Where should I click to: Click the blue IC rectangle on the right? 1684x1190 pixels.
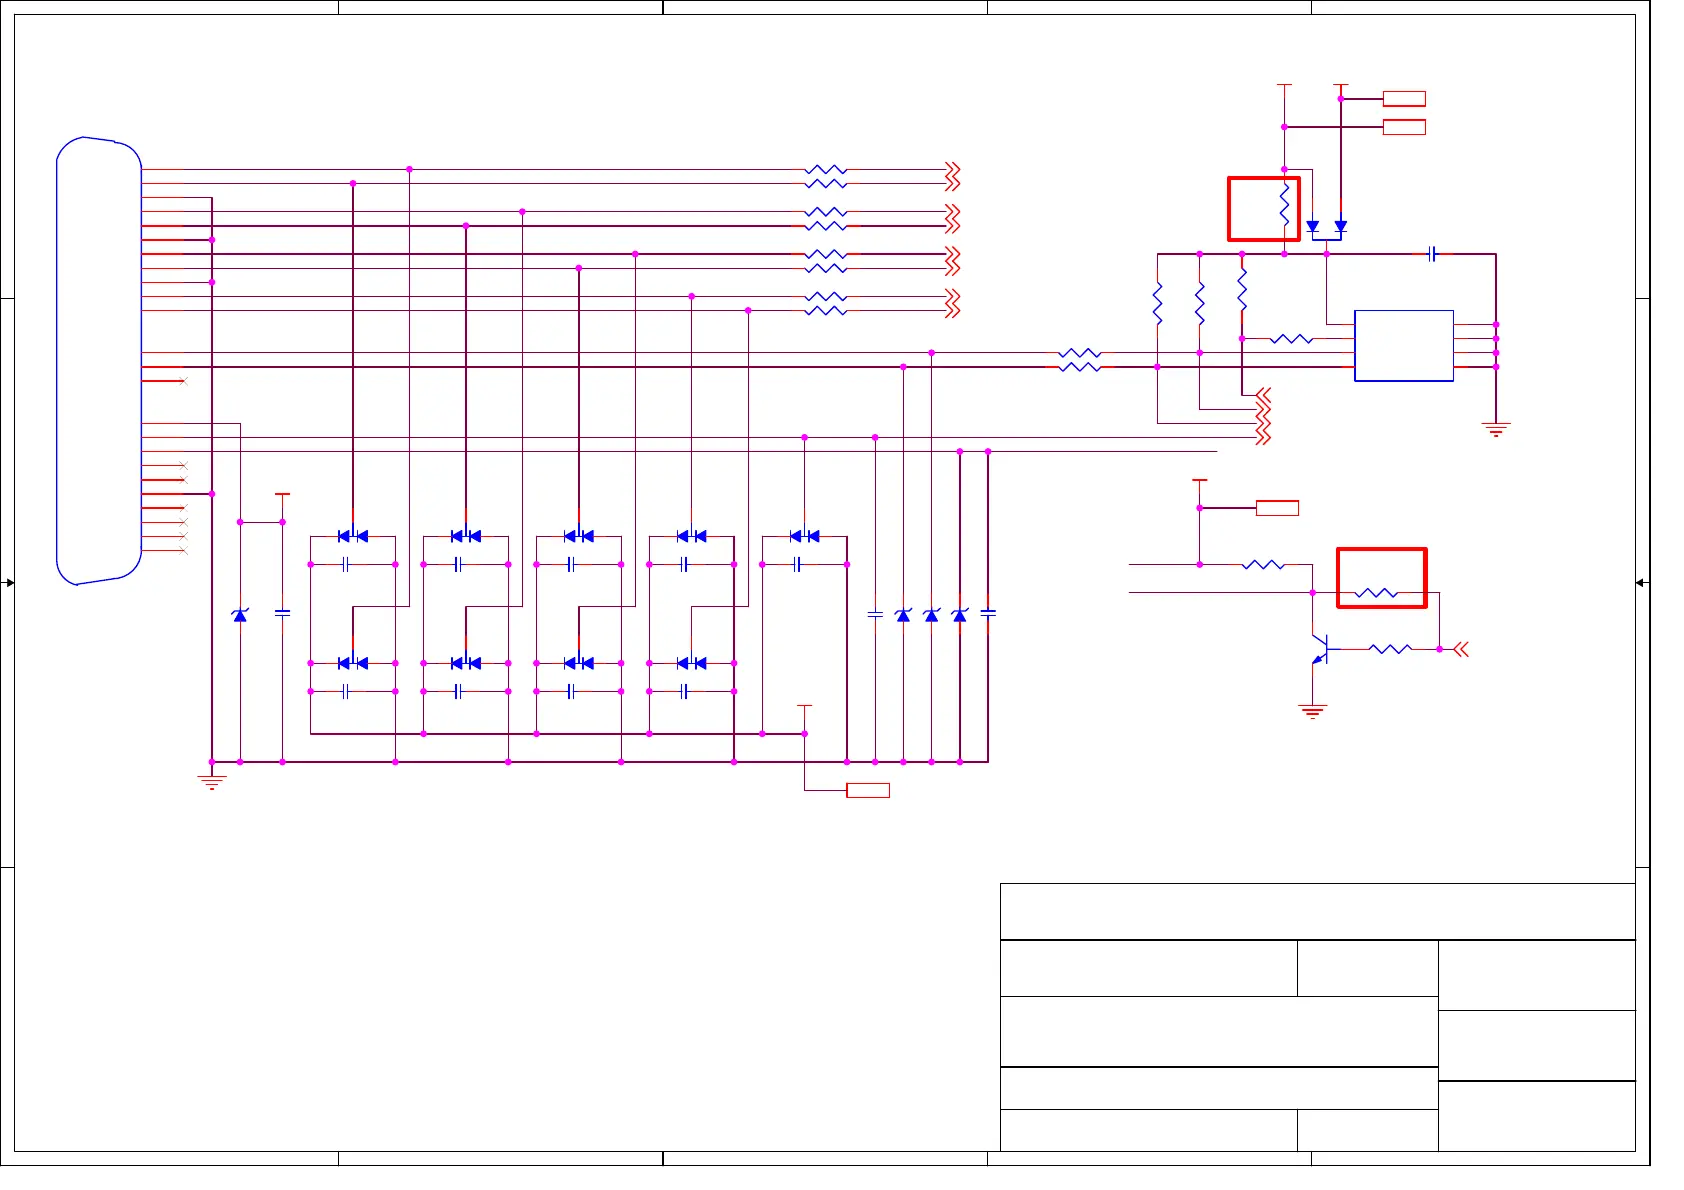pos(1403,346)
